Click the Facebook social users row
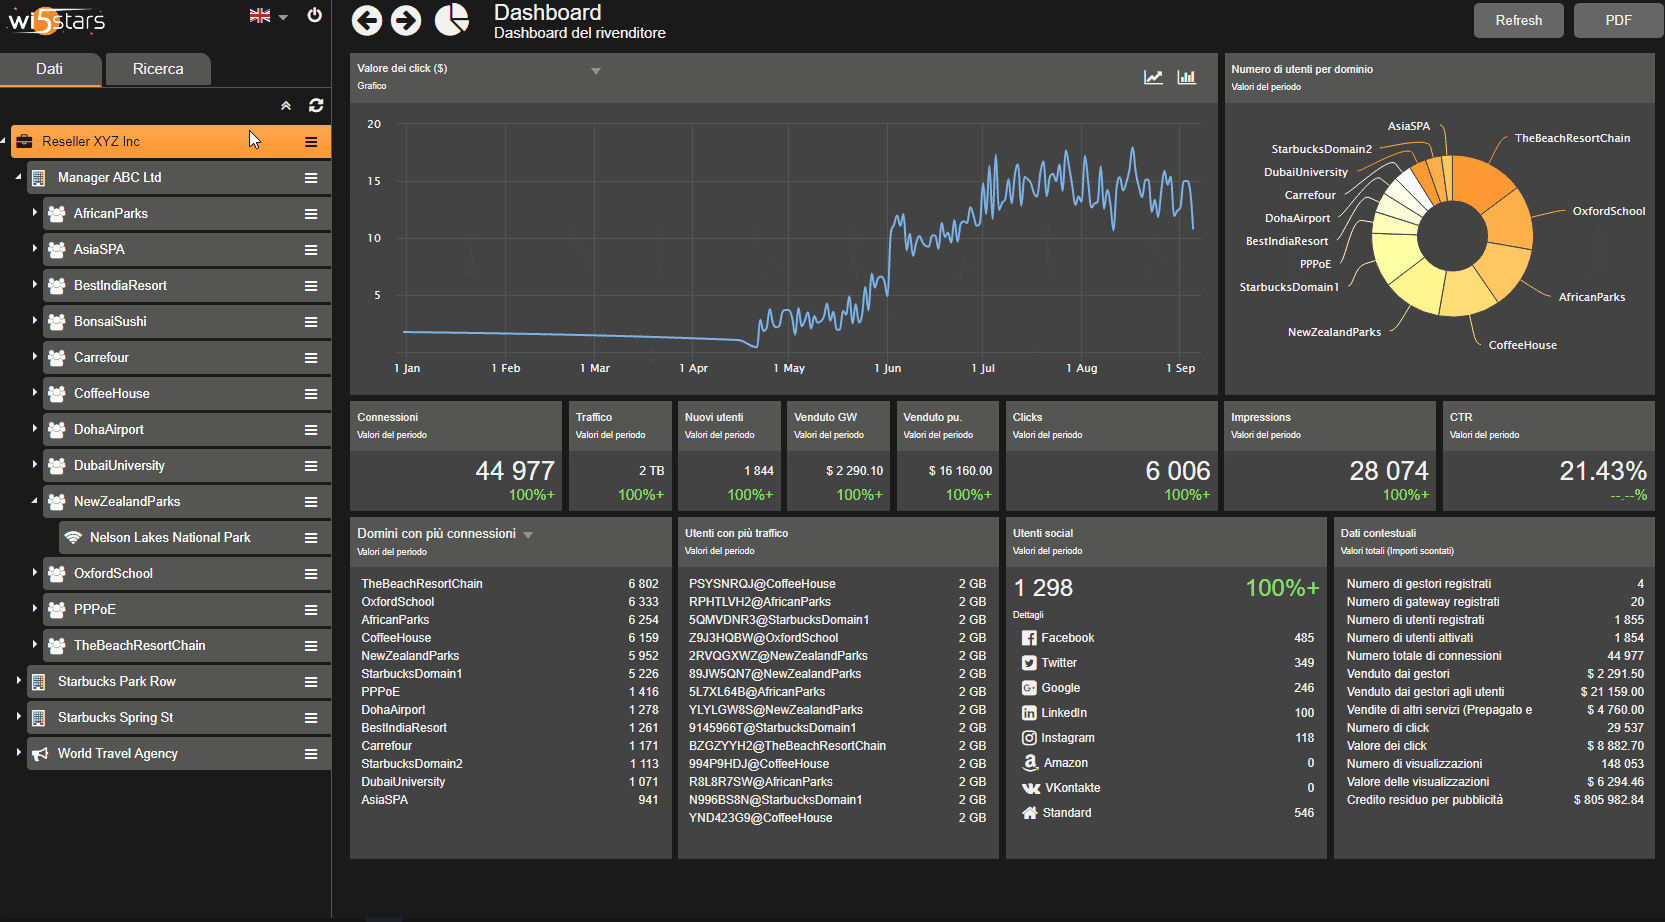The image size is (1665, 922). [1167, 638]
